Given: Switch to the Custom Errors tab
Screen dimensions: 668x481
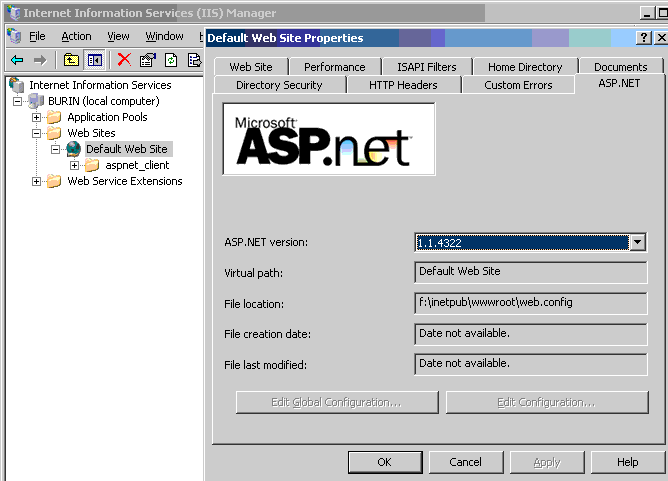Looking at the screenshot, I should click(x=518, y=85).
